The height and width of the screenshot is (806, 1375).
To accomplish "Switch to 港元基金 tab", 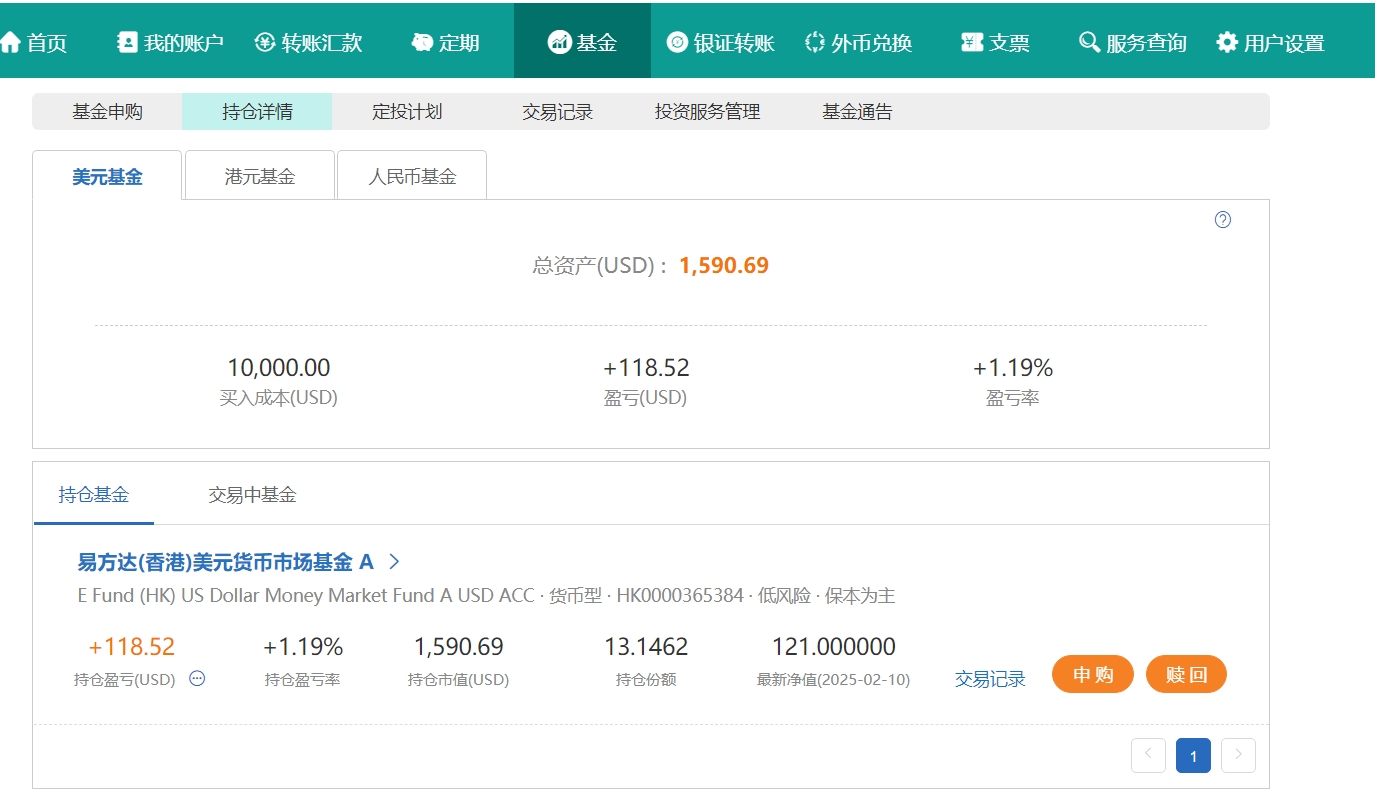I will point(260,177).
